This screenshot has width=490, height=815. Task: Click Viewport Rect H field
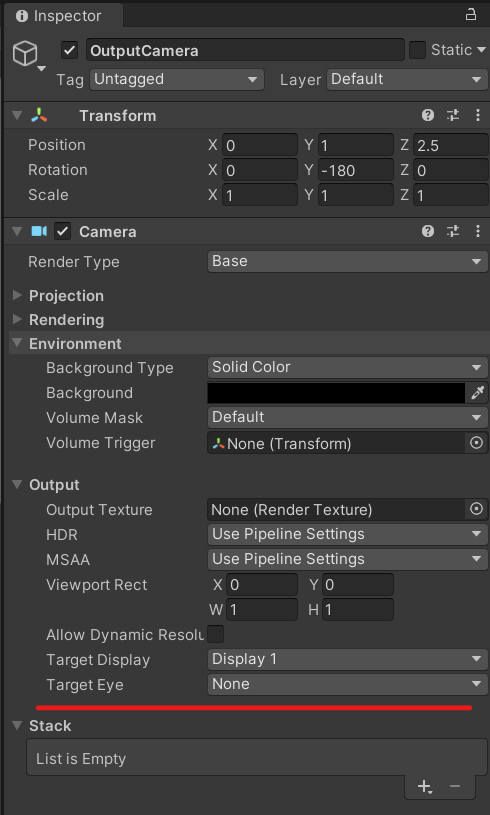coord(357,610)
